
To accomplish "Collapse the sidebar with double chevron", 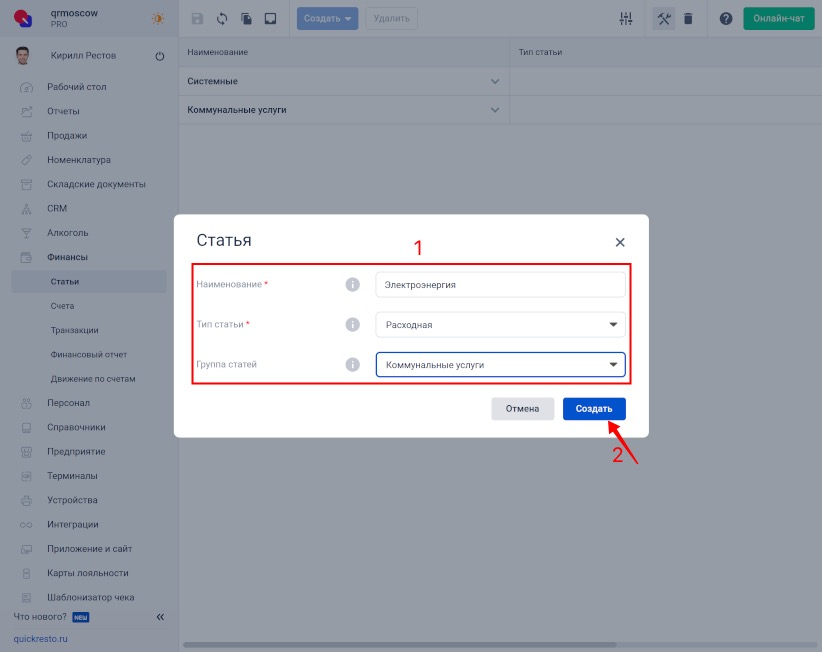I will tap(160, 617).
